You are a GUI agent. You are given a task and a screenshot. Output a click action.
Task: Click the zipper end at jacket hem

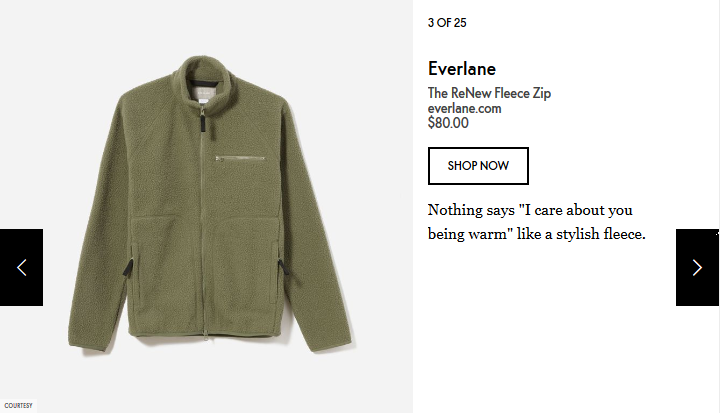click(205, 335)
